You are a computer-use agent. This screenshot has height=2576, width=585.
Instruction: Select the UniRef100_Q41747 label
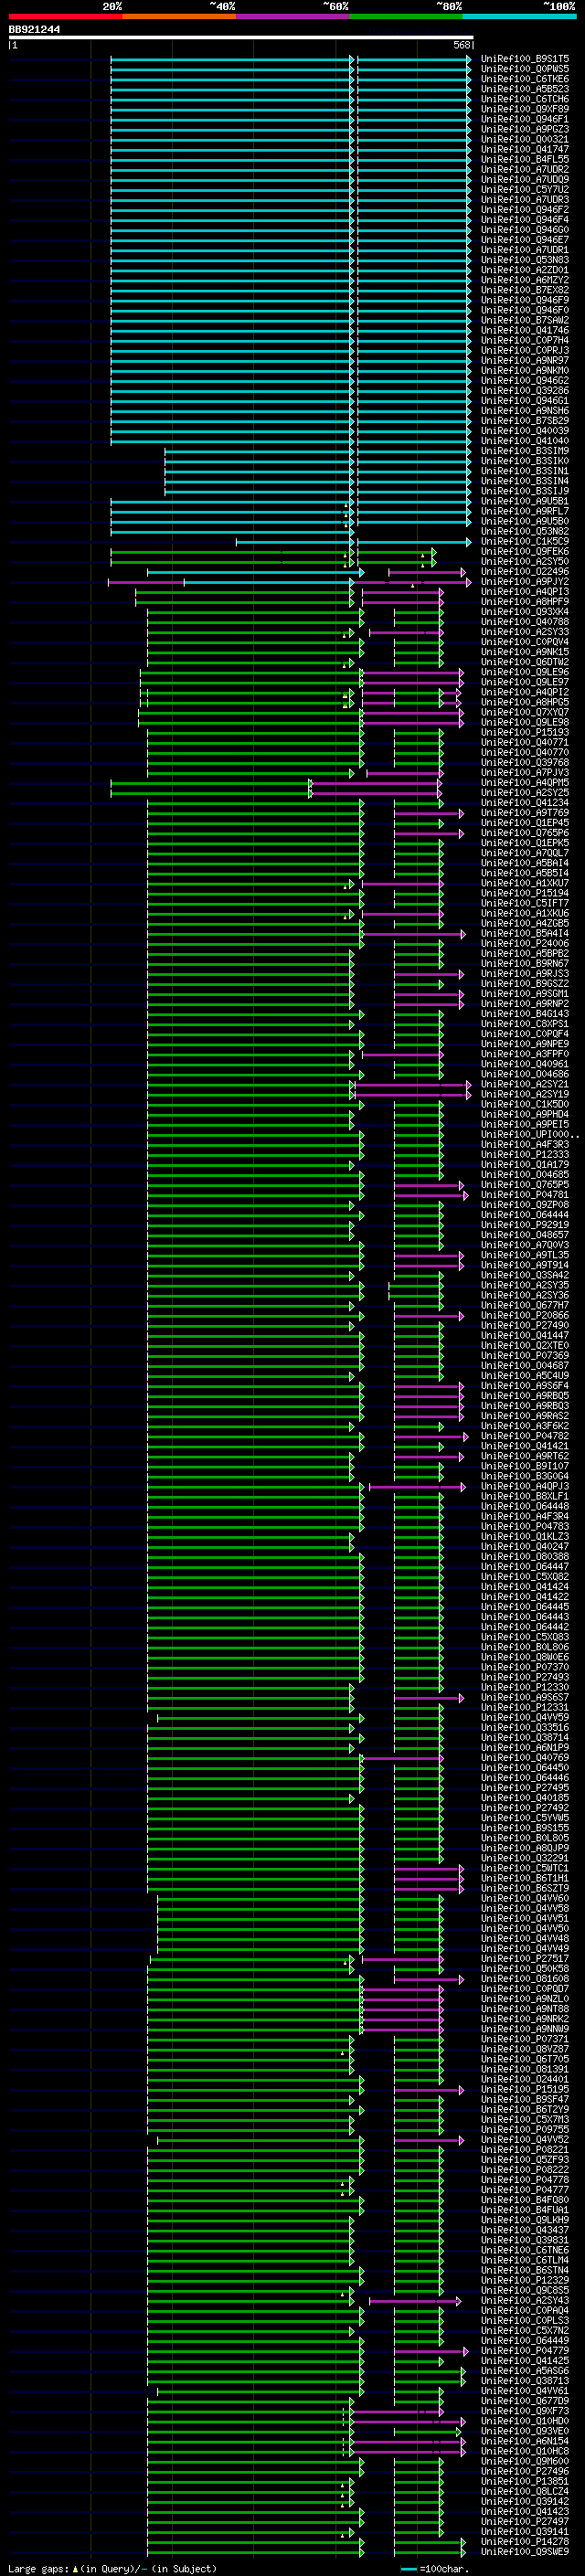pos(525,149)
